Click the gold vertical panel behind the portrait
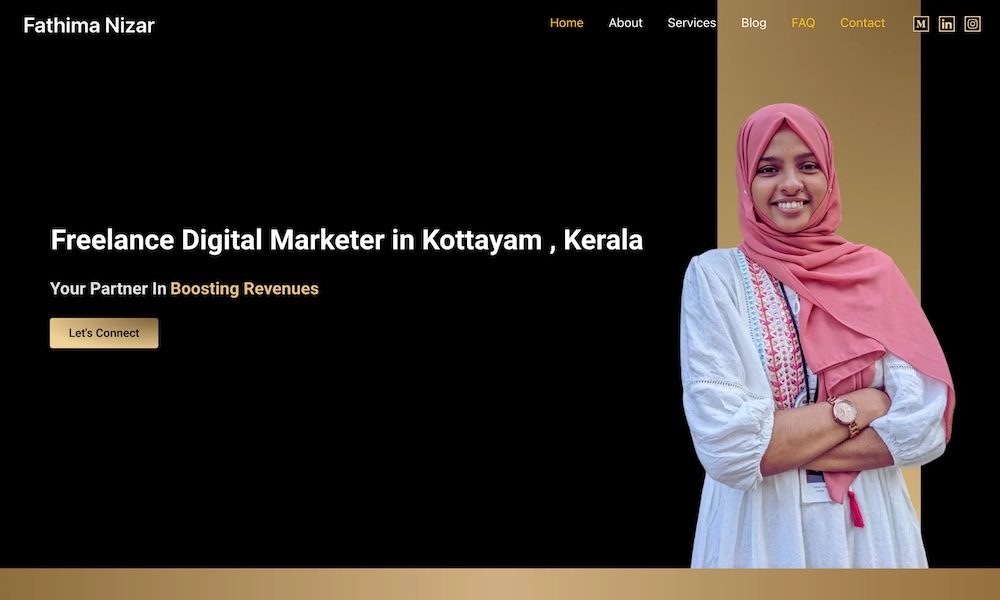 tap(880, 100)
